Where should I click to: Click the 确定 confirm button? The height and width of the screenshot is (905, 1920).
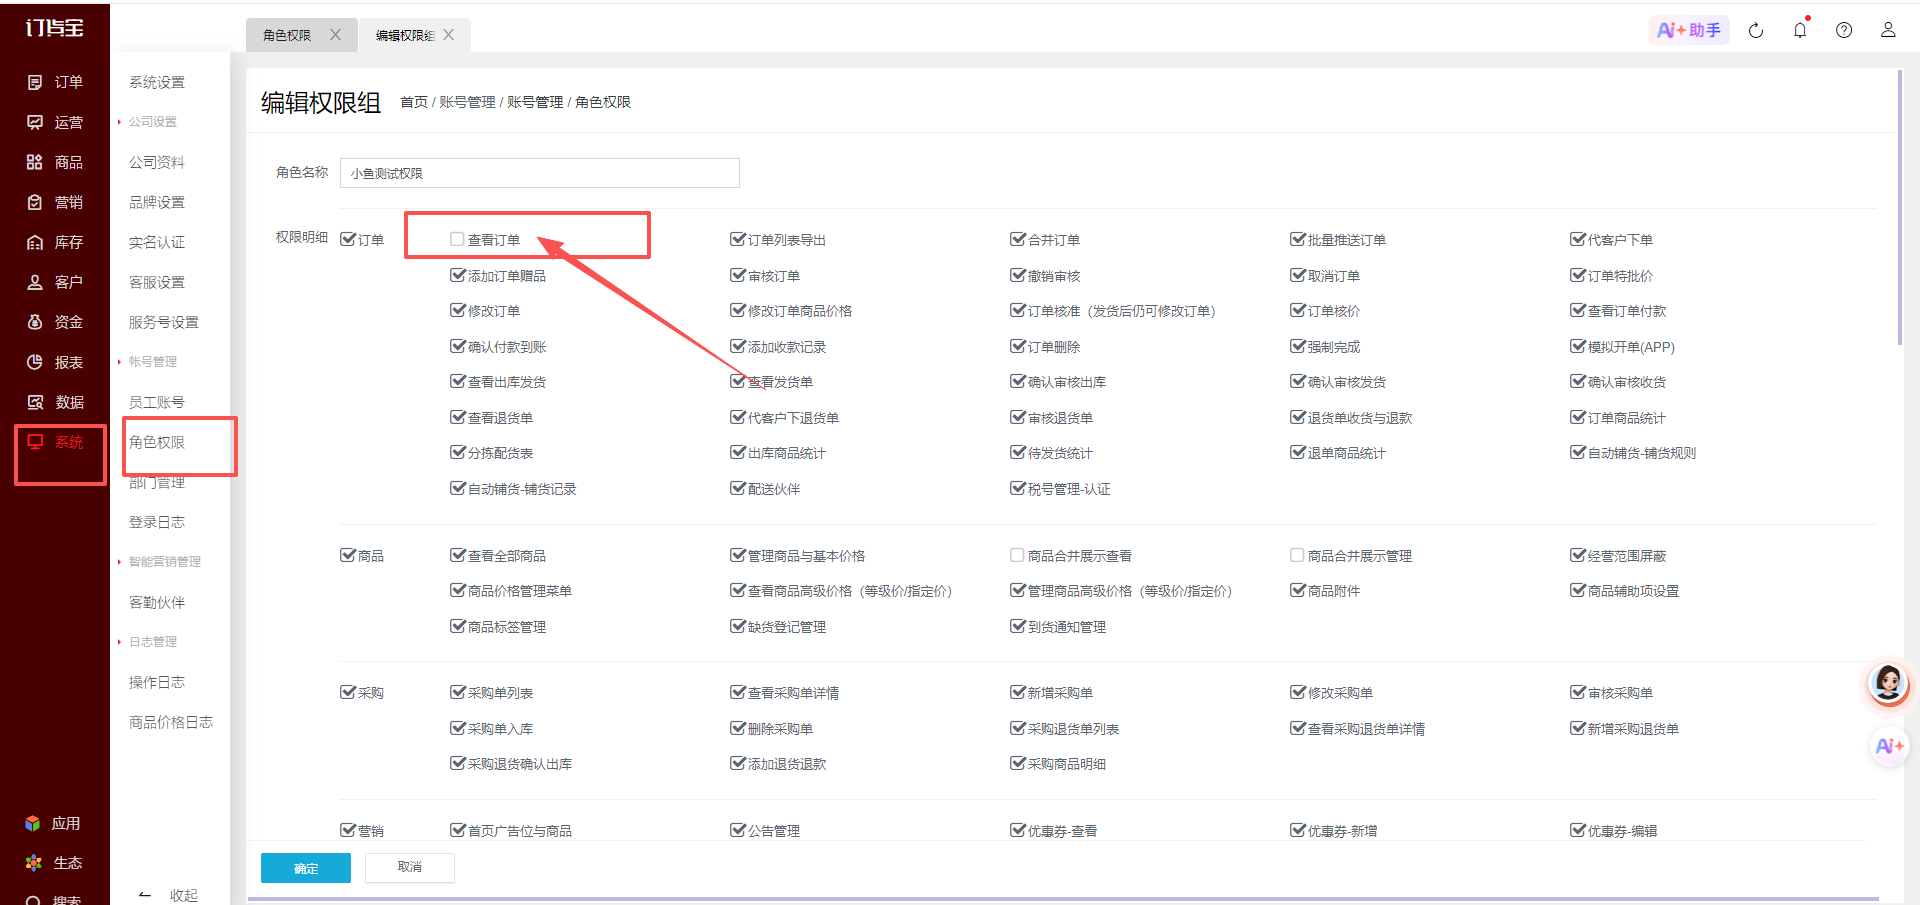coord(306,868)
